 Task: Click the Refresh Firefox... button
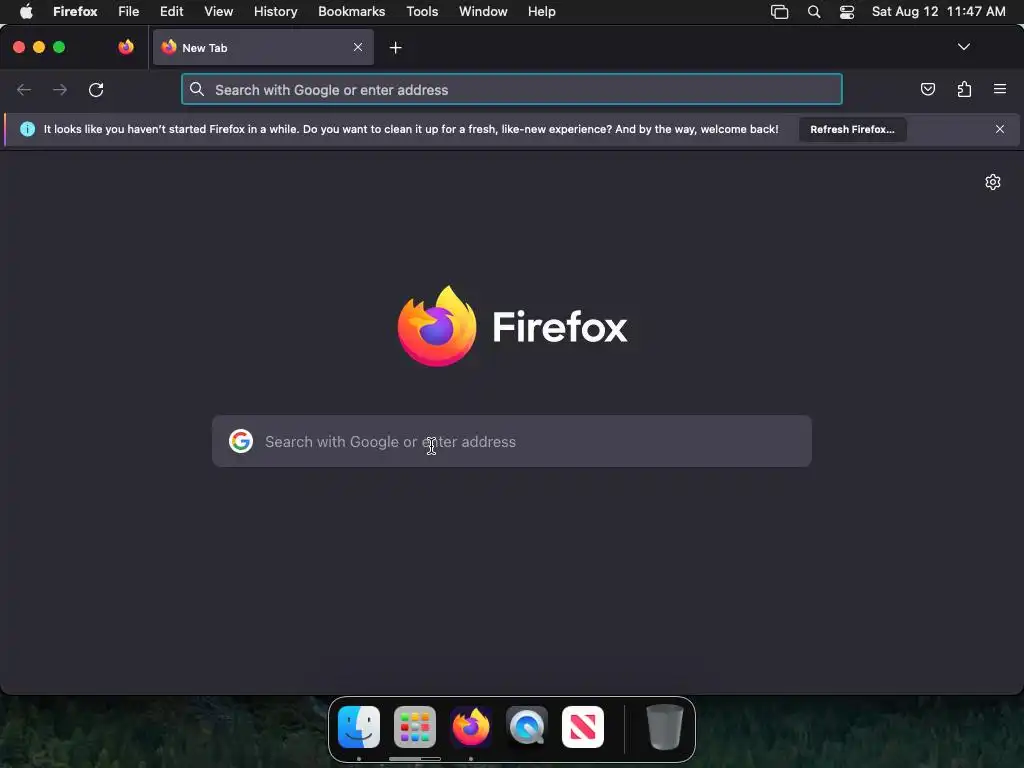[x=852, y=129]
